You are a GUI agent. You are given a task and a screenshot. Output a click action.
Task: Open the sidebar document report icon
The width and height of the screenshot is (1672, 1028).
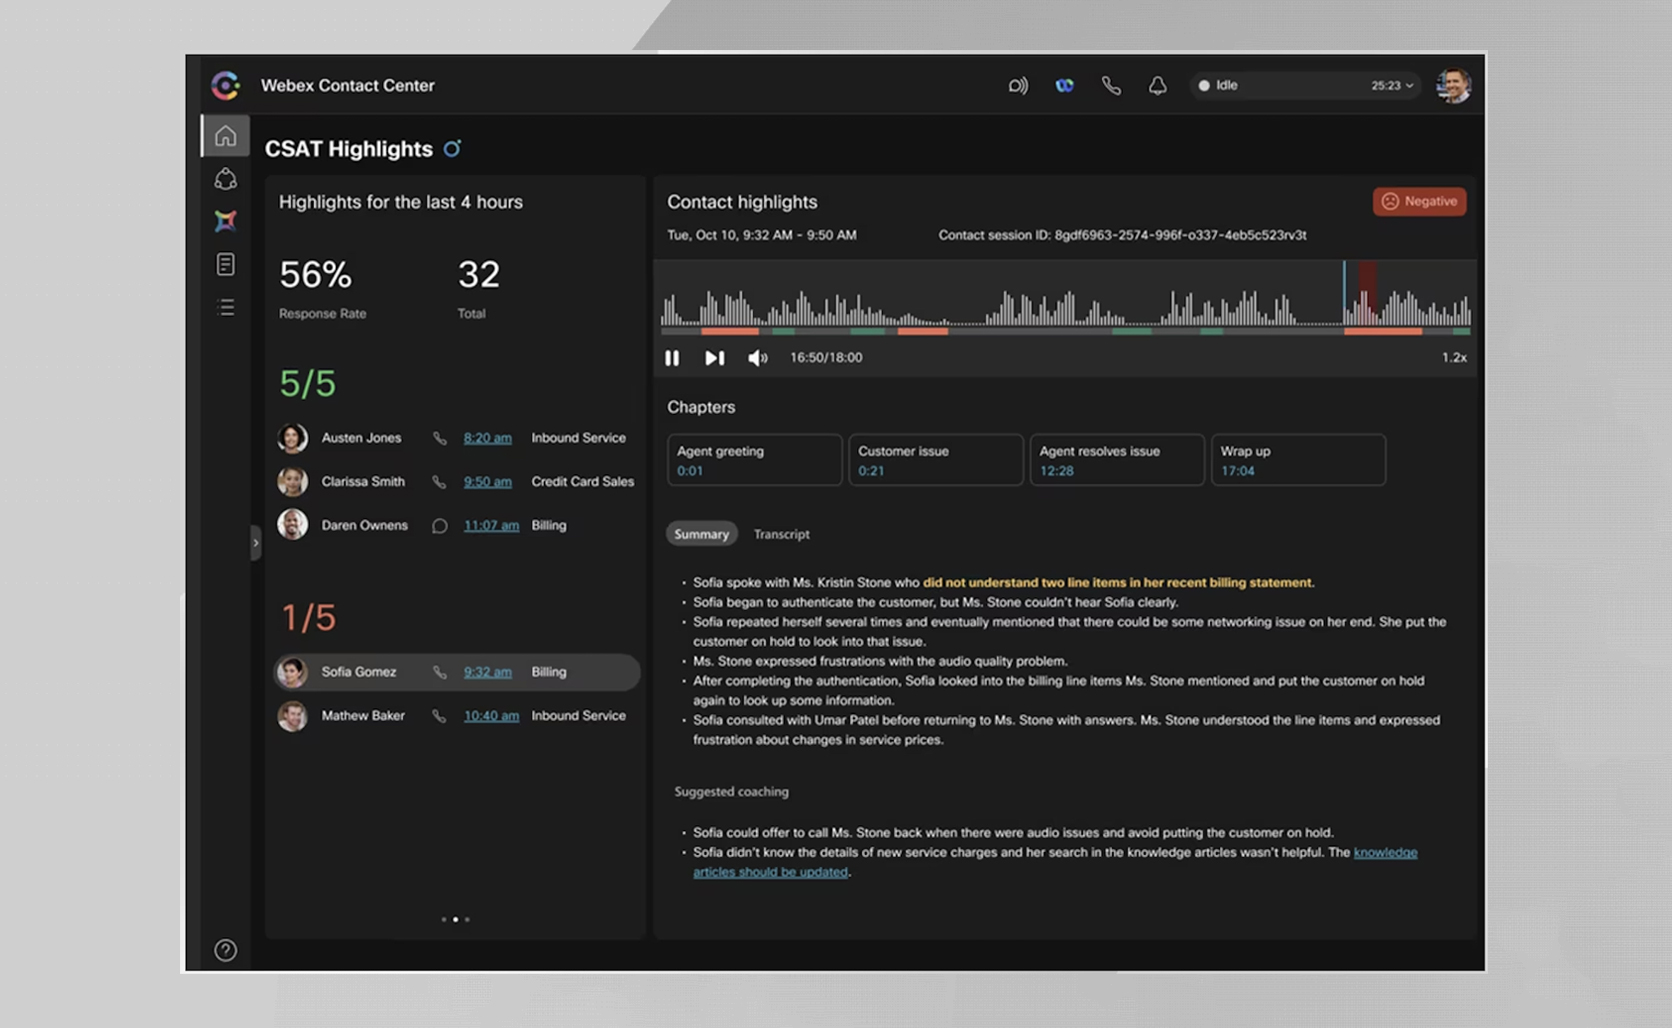(226, 264)
